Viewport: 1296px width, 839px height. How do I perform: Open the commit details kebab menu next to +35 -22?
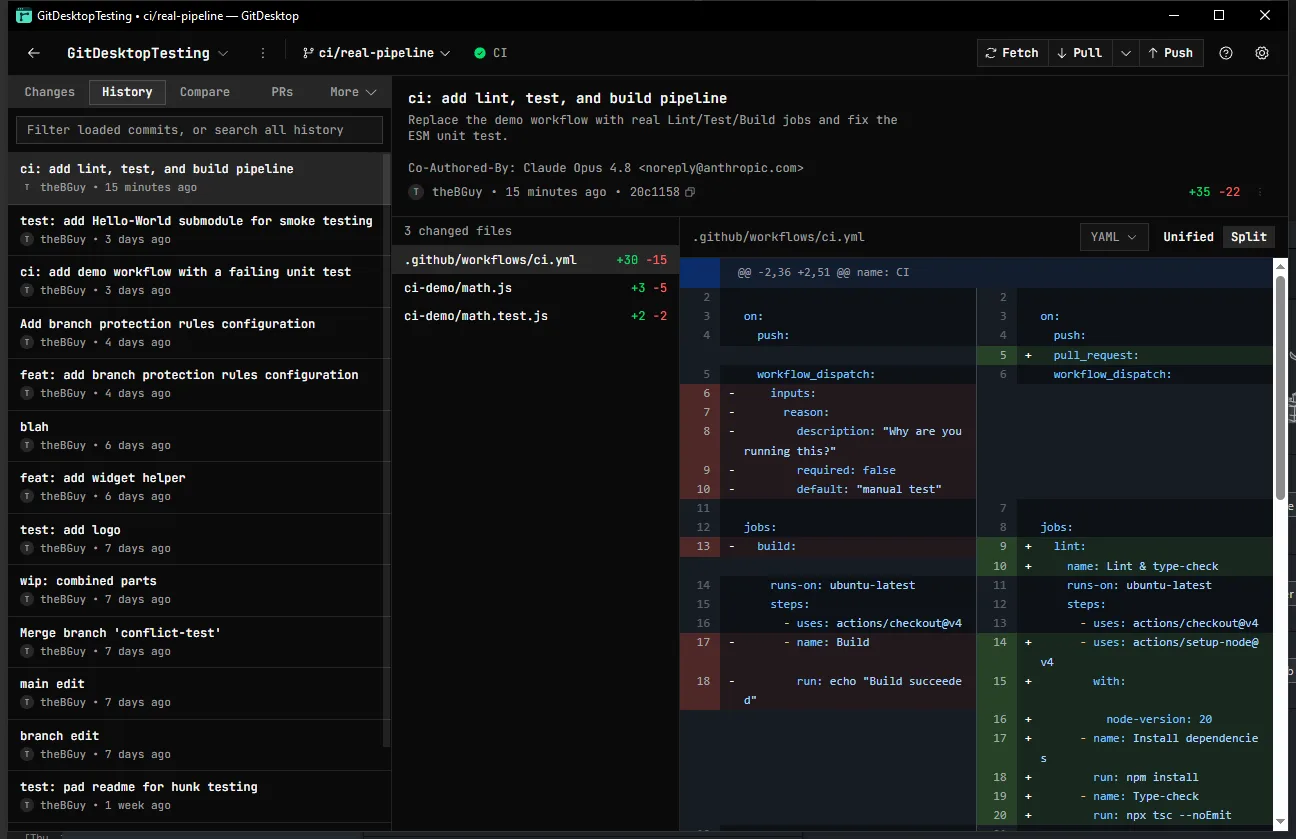click(x=1259, y=192)
